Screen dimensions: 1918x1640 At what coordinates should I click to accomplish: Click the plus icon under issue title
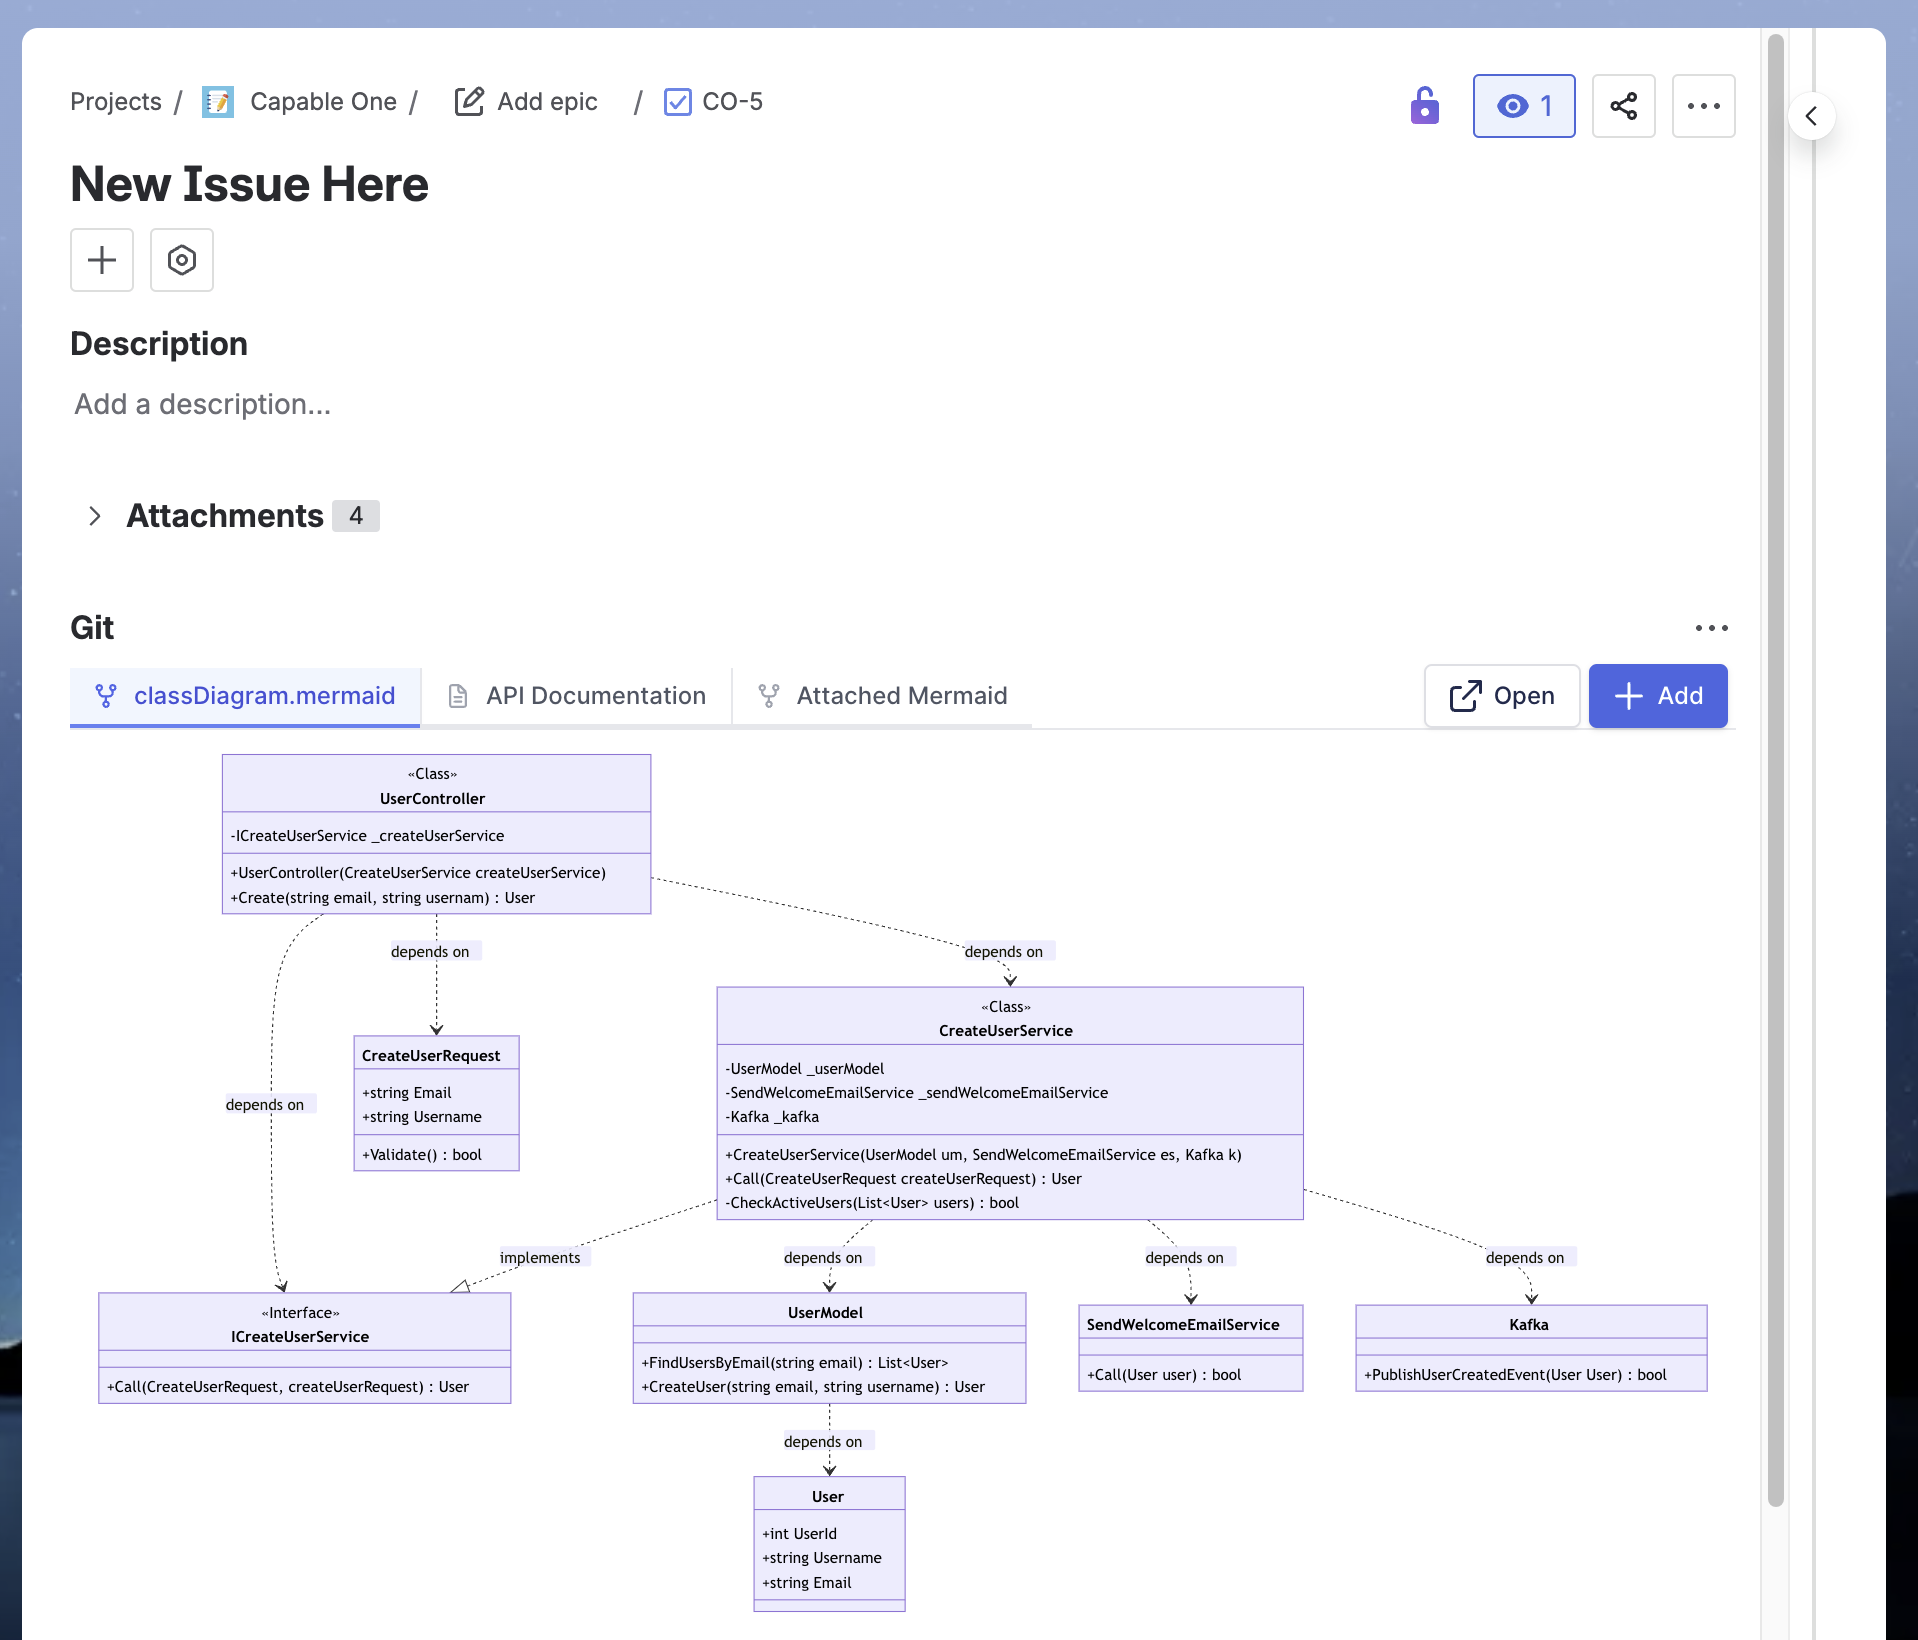click(102, 260)
